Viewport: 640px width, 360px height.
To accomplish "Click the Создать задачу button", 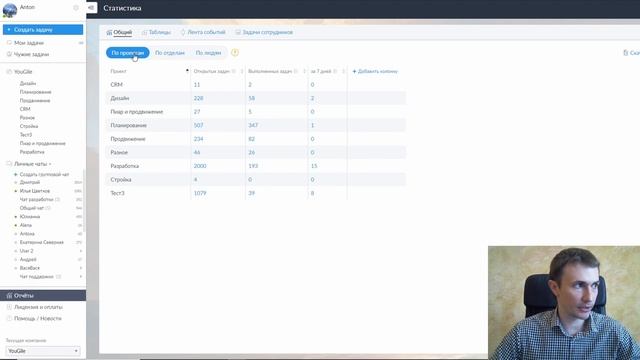I will point(43,29).
